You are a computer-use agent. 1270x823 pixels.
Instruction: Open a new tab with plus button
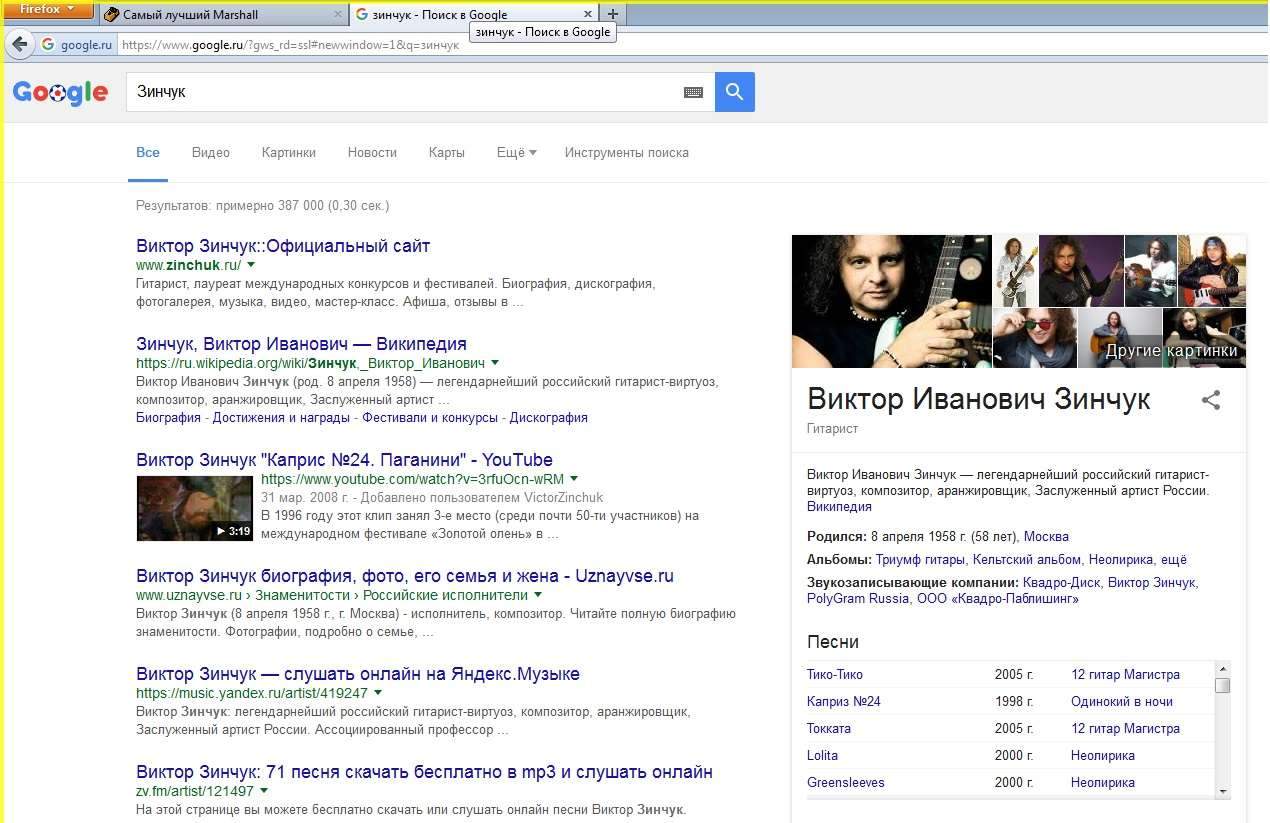(x=613, y=14)
